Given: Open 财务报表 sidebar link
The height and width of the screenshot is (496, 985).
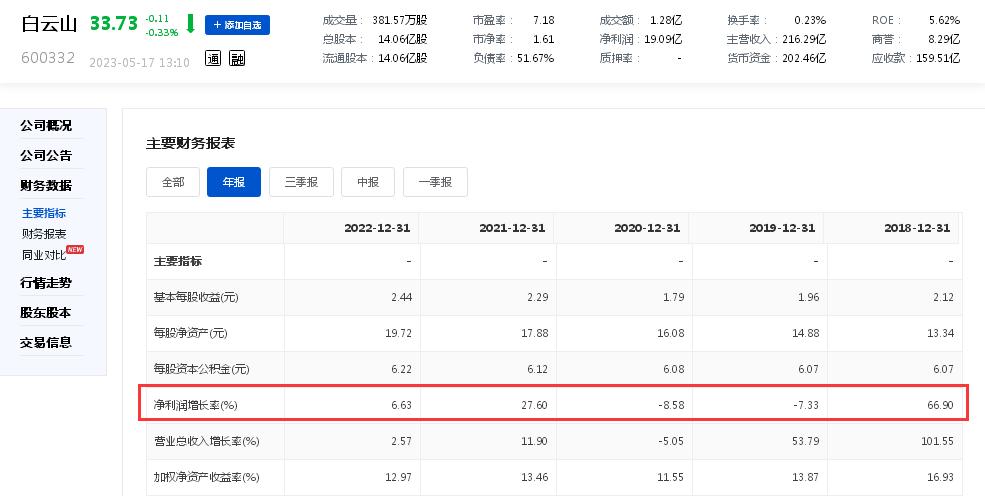Looking at the screenshot, I should (x=44, y=234).
